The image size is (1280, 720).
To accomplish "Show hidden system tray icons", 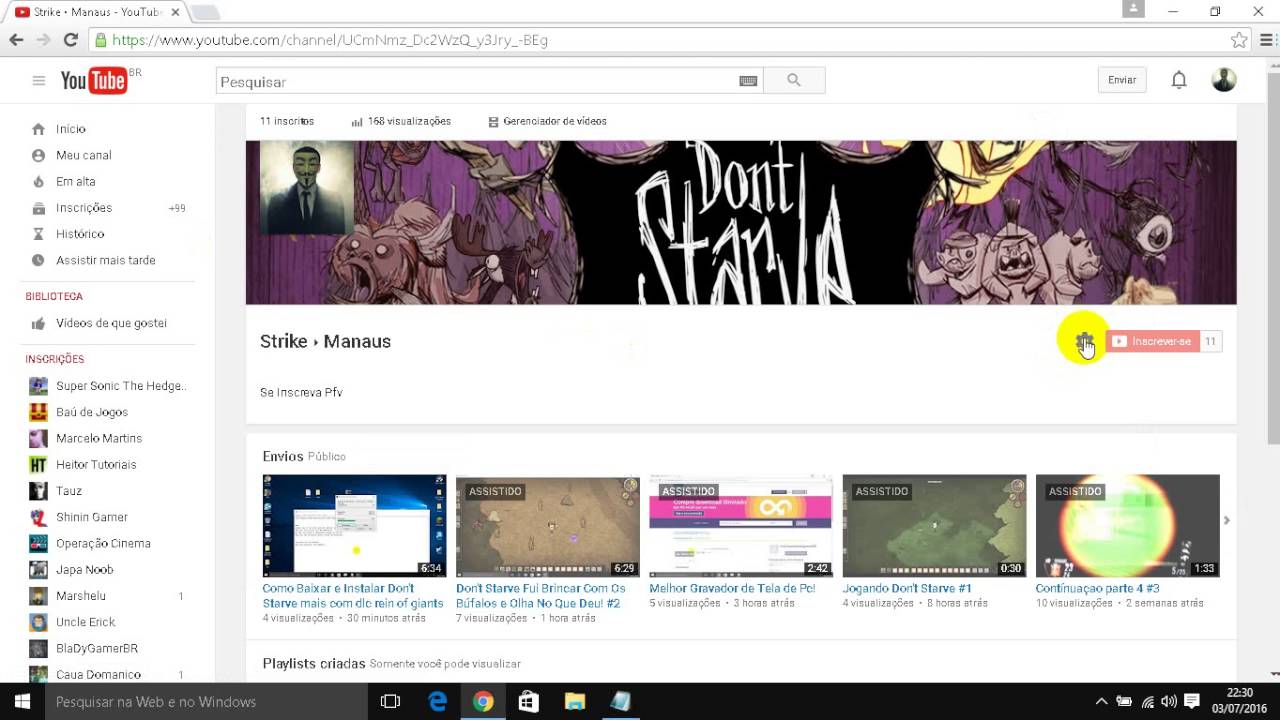I will [1101, 702].
